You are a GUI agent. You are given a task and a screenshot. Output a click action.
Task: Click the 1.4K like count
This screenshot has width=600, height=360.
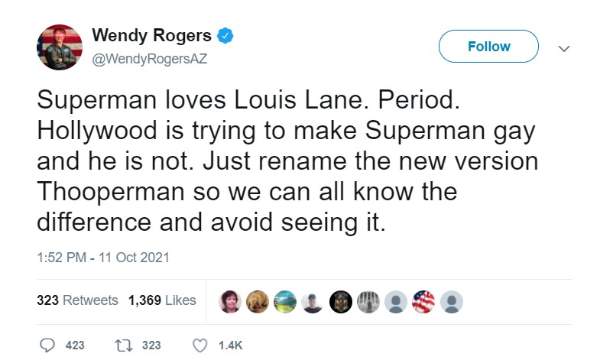(230, 345)
